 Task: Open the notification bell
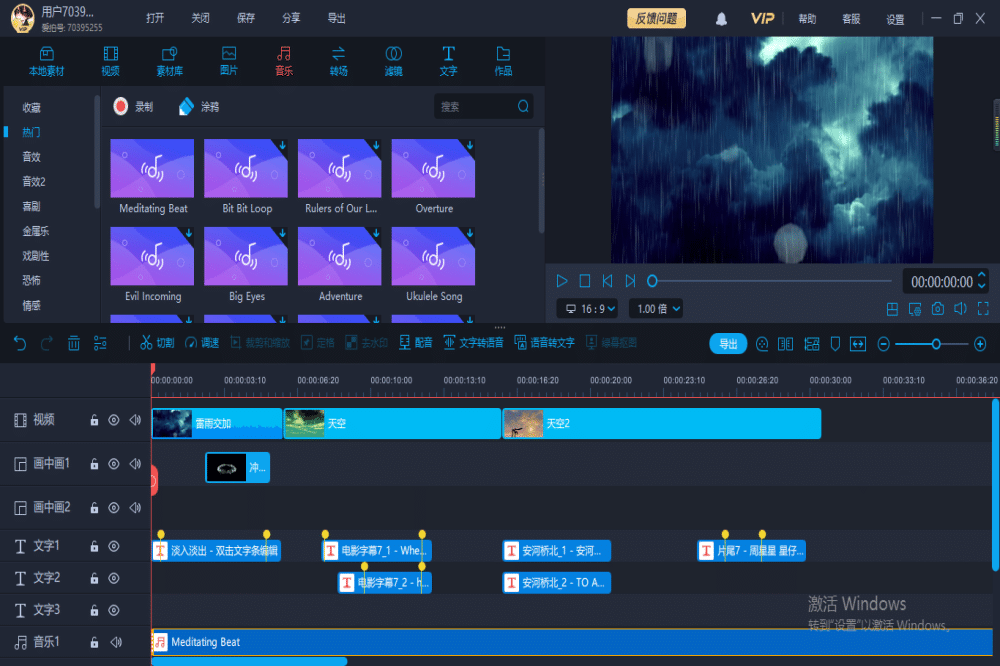(x=721, y=19)
